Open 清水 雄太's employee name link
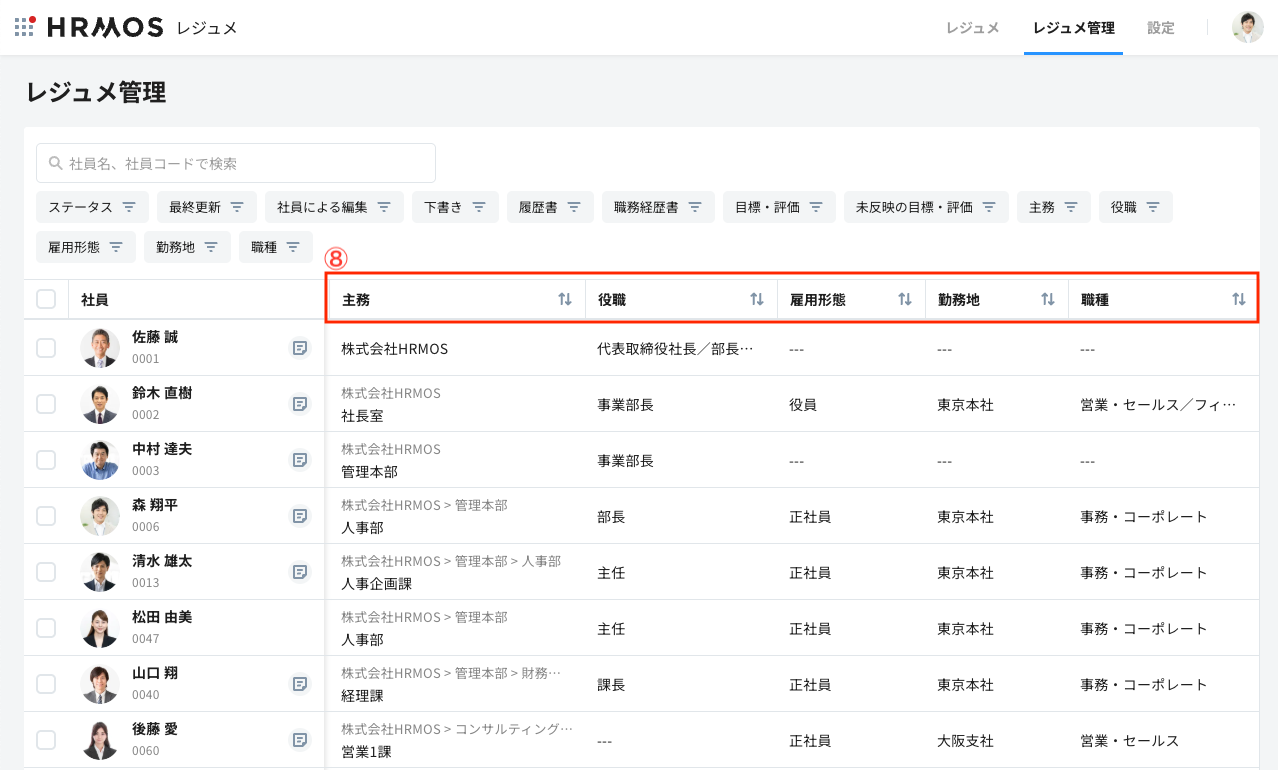 [x=162, y=561]
